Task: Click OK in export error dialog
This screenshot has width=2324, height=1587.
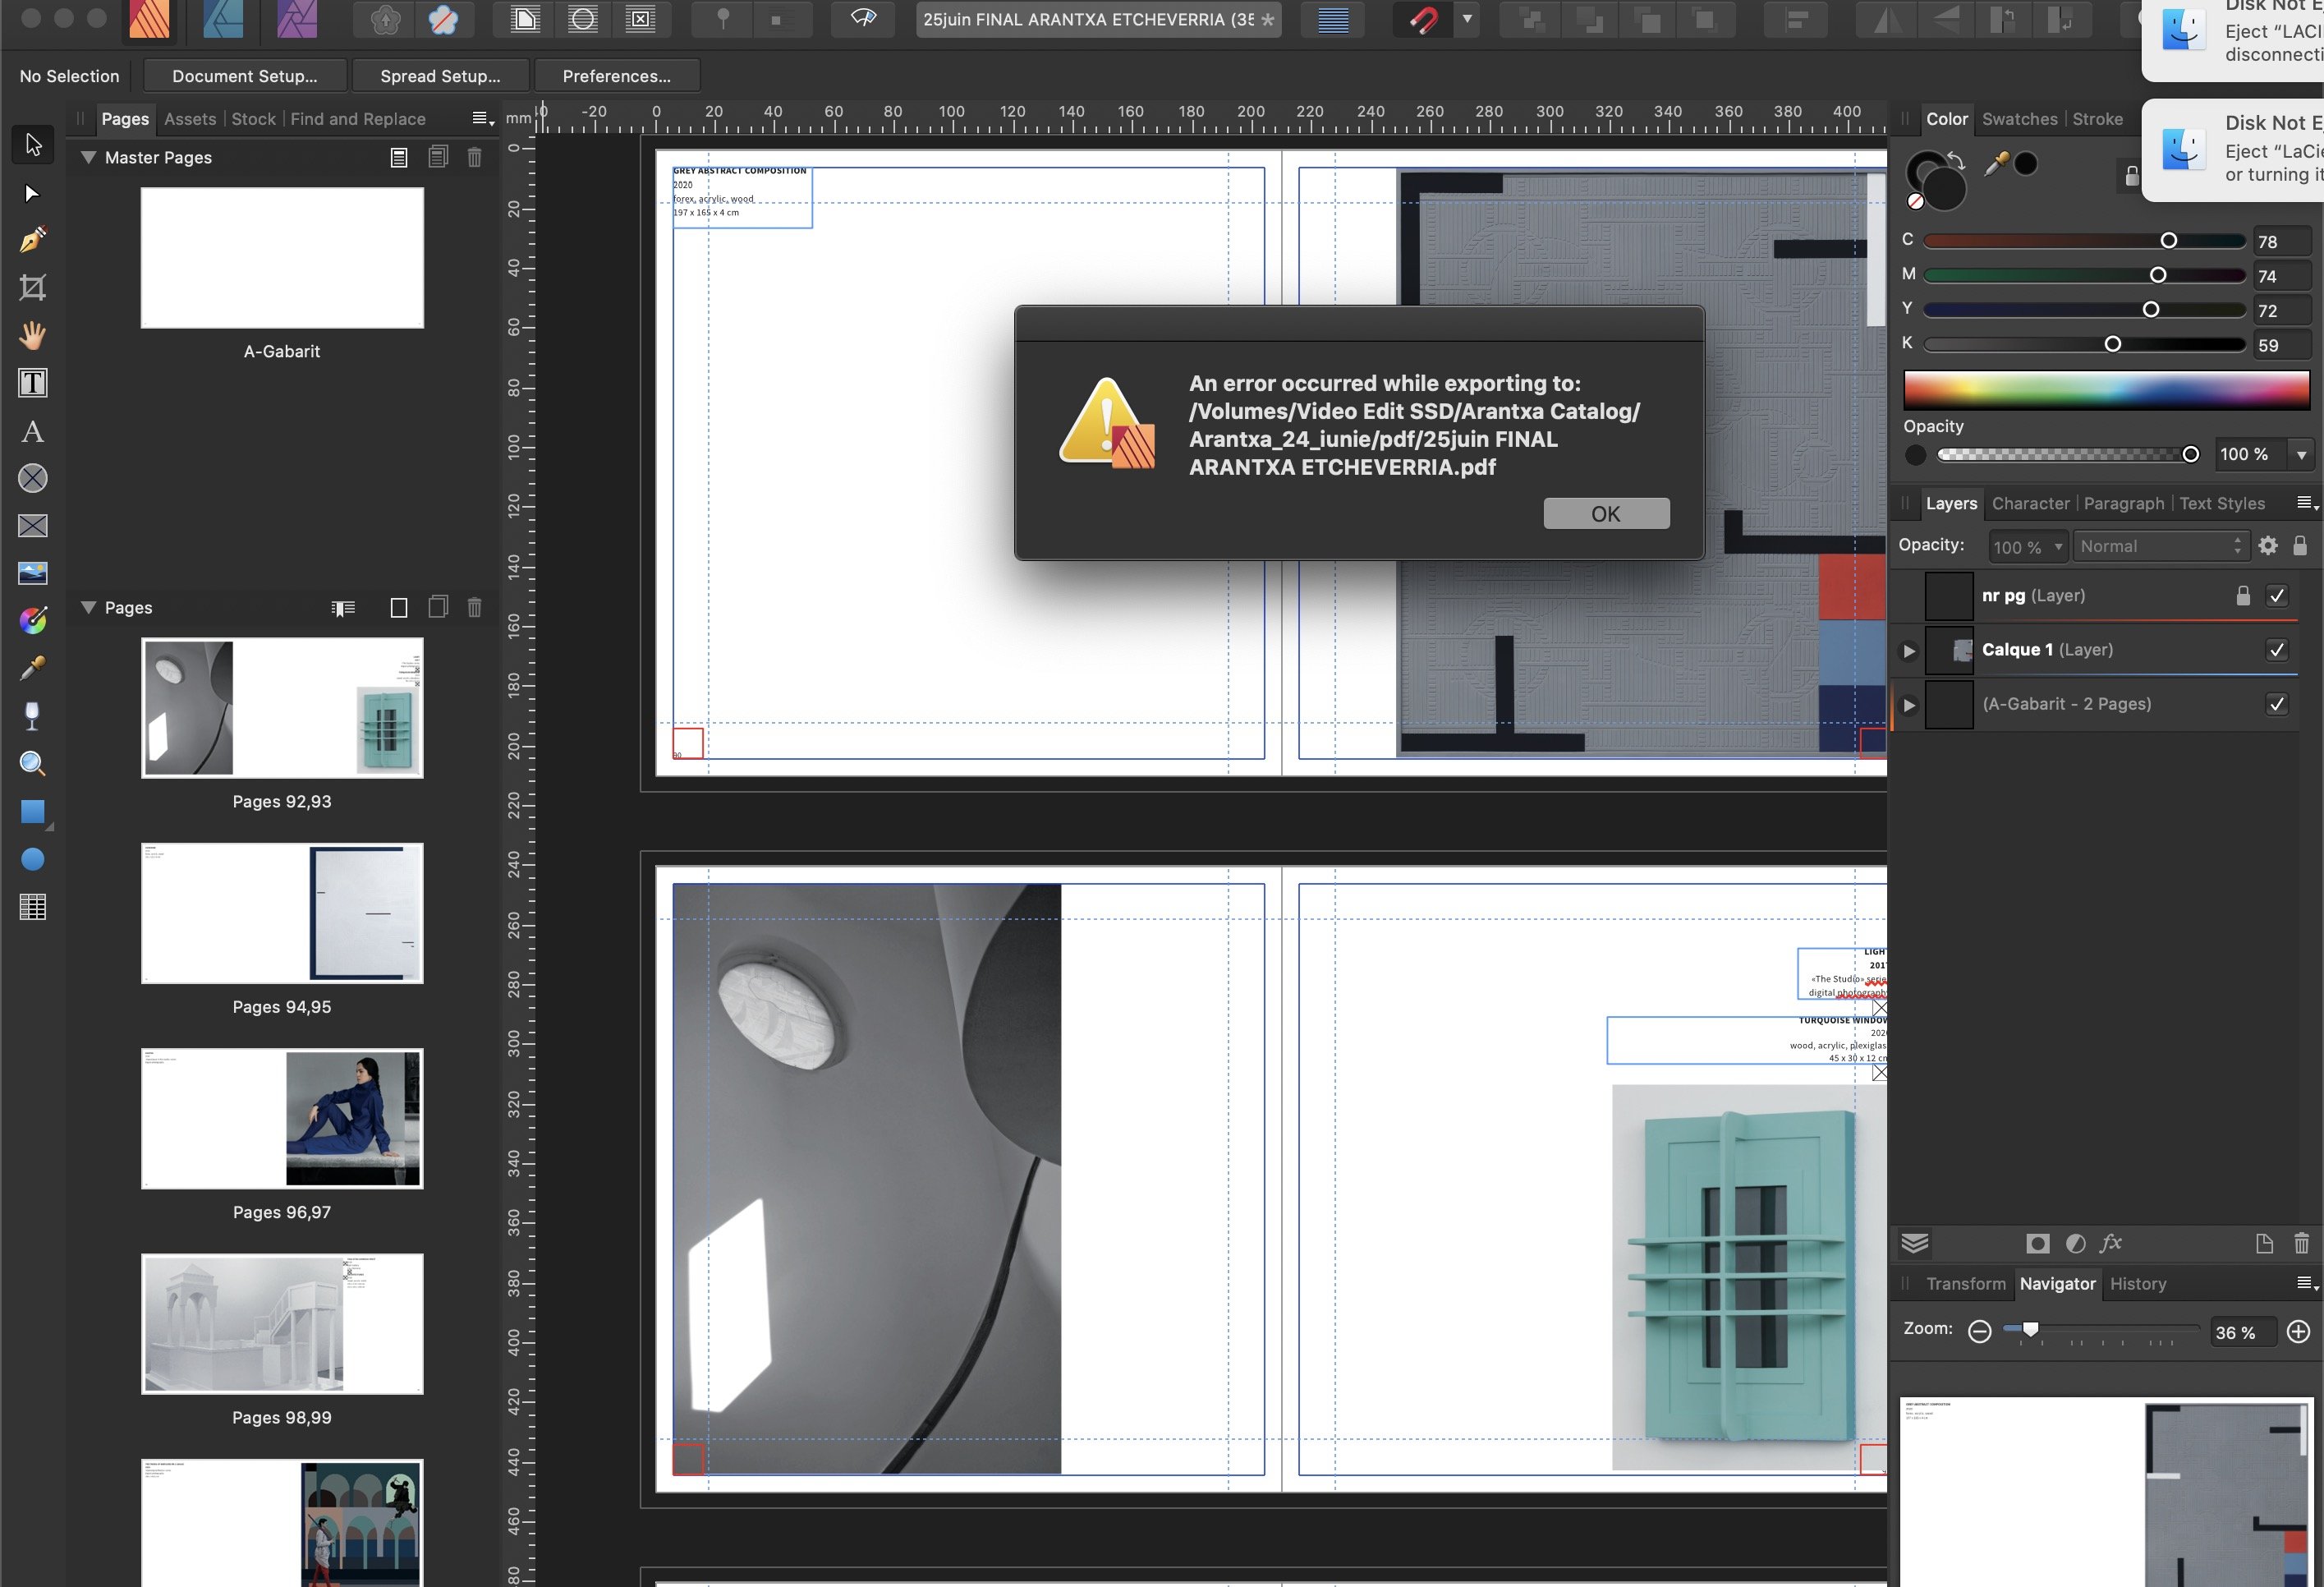Action: pyautogui.click(x=1606, y=513)
